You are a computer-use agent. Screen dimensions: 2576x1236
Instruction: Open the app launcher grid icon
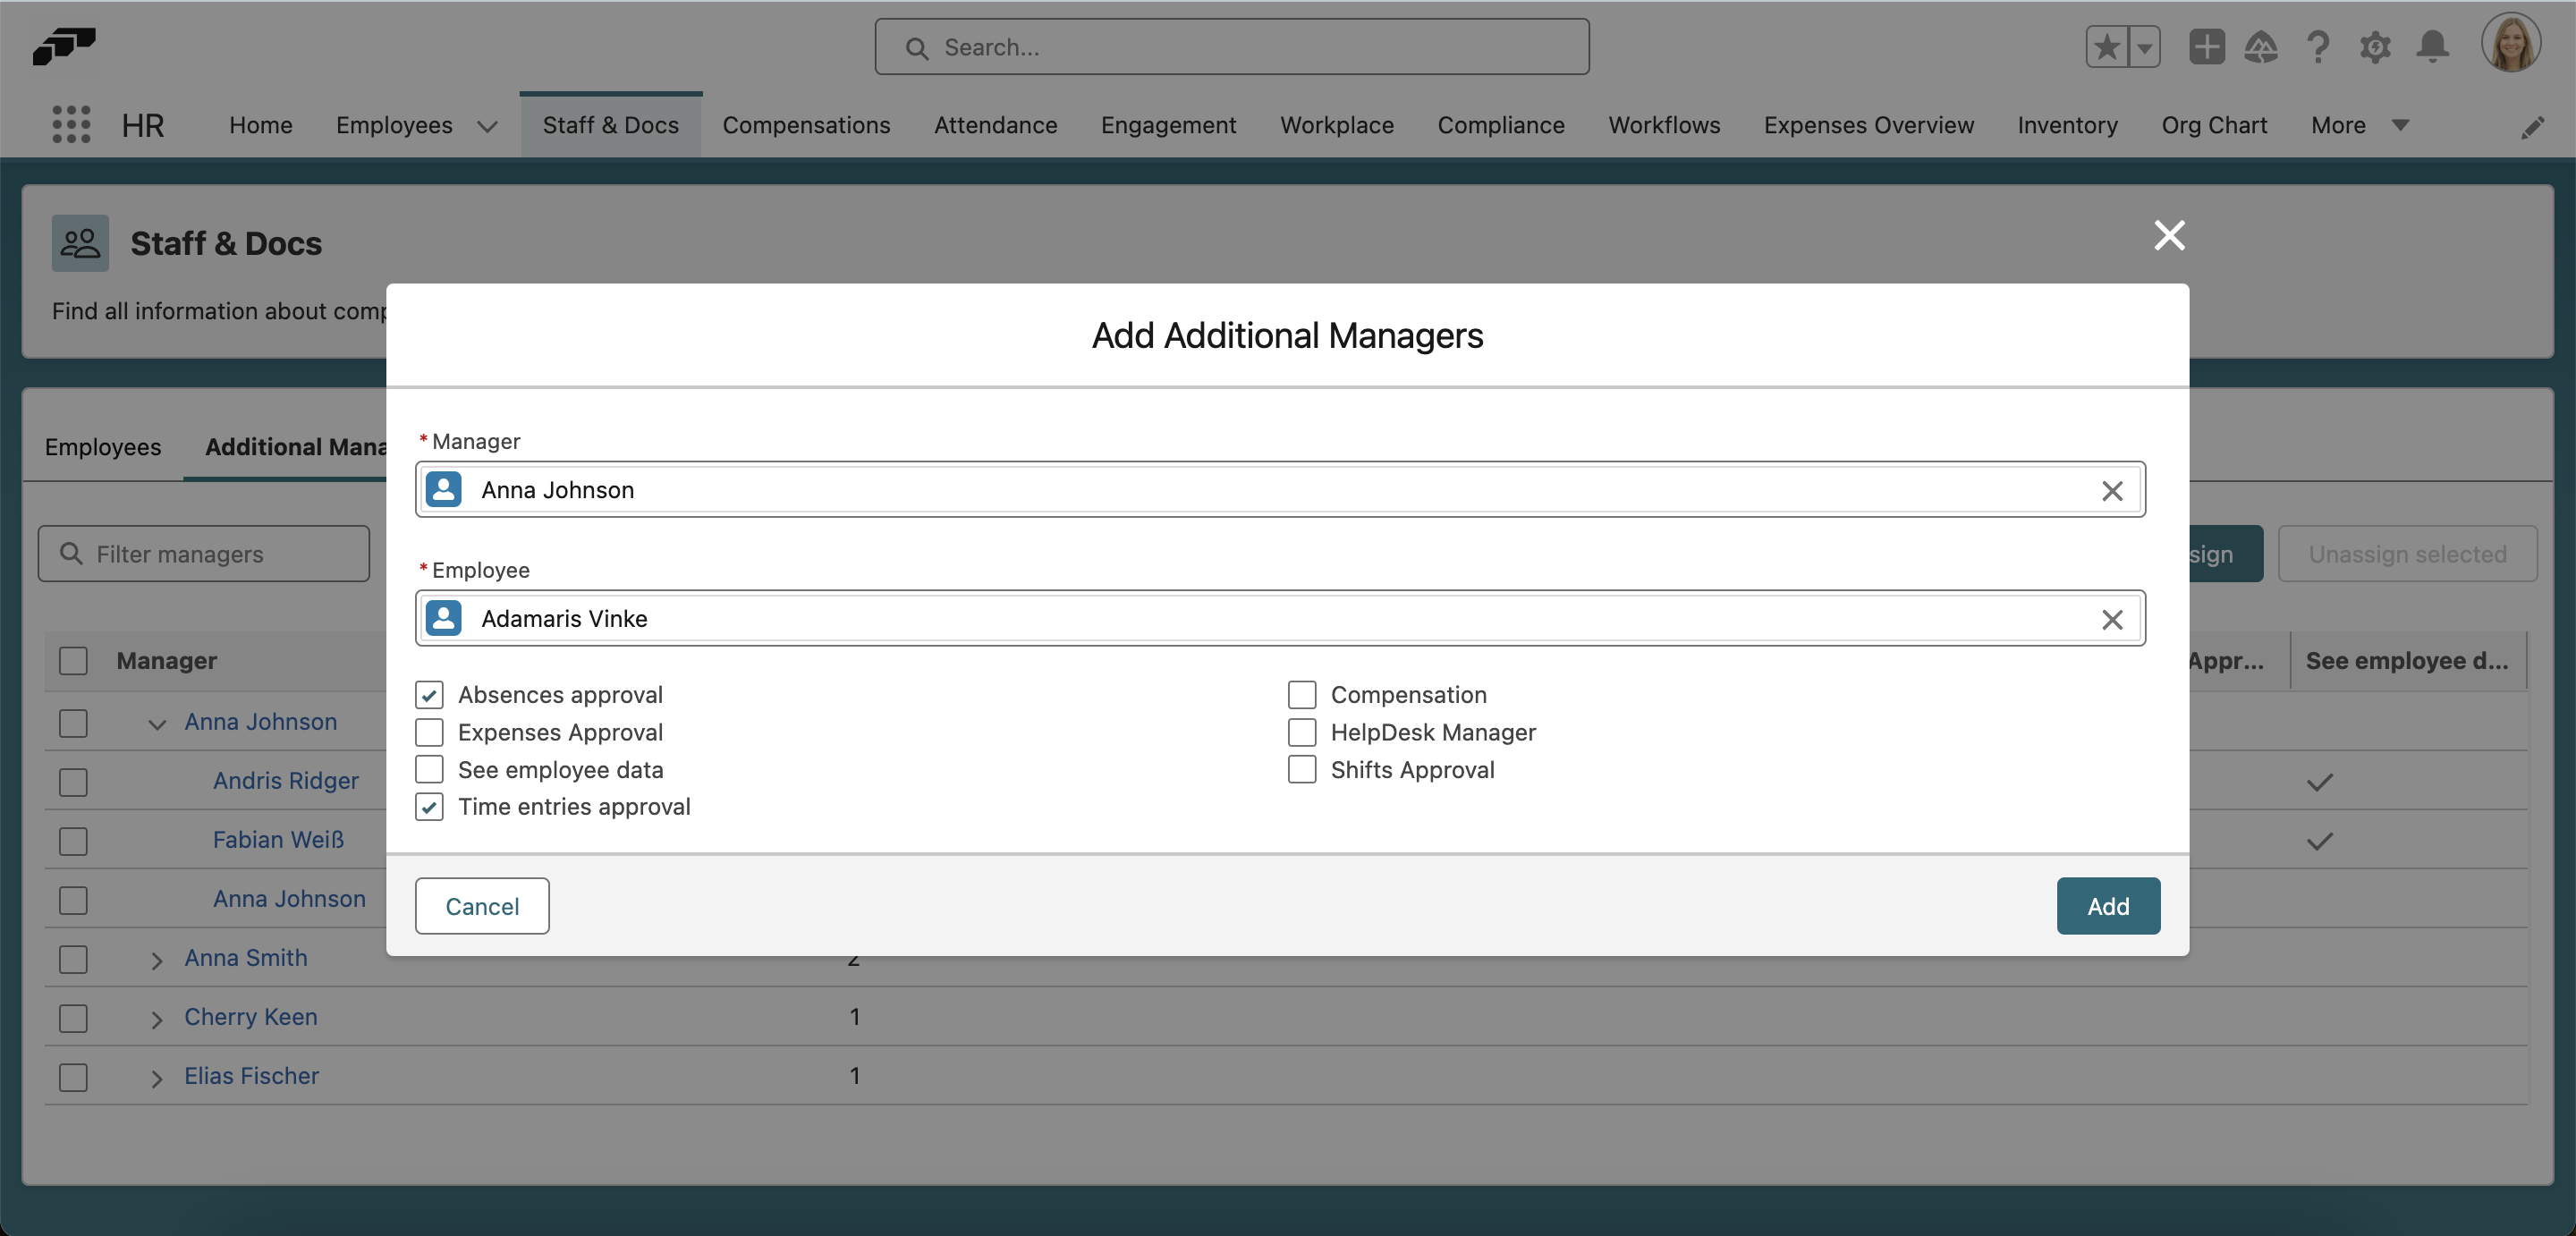pos(70,124)
